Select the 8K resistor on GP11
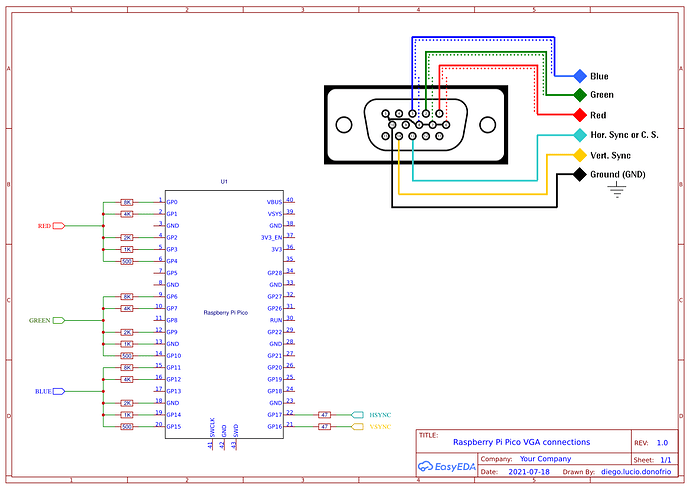The width and height of the screenshot is (690, 488). click(127, 367)
